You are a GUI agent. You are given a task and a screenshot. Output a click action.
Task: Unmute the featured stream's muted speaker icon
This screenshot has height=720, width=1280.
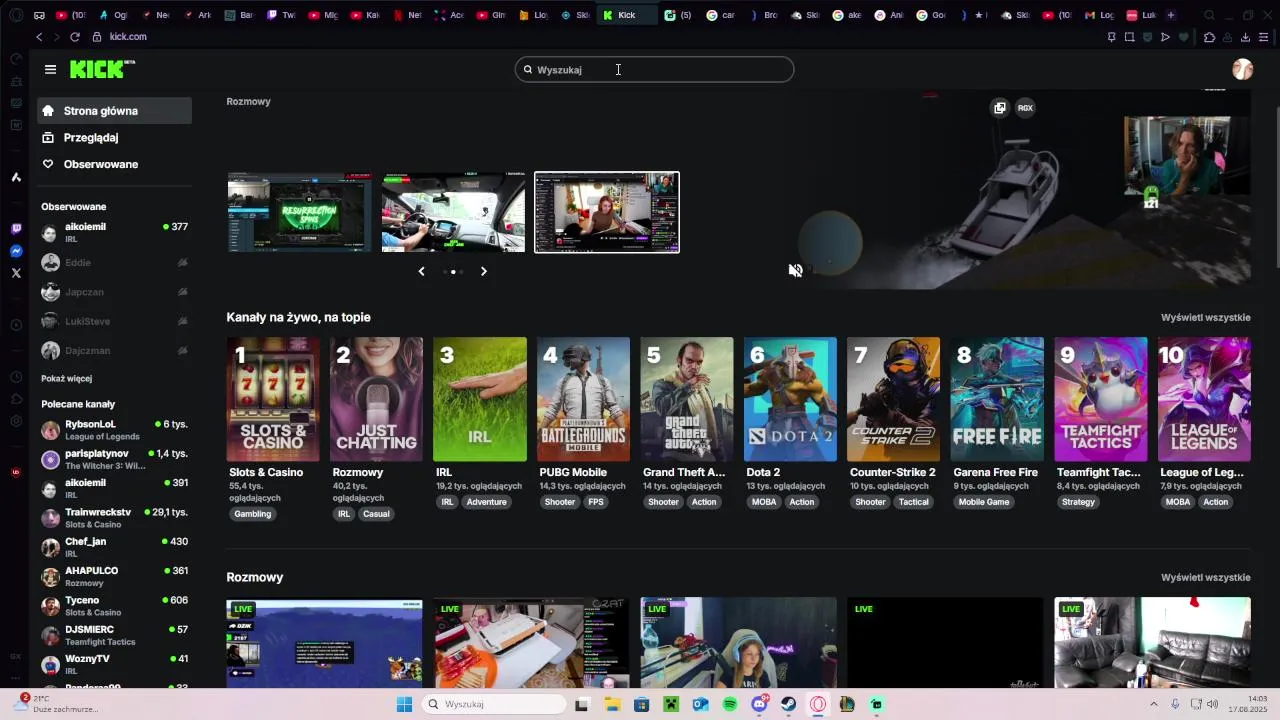pyautogui.click(x=795, y=270)
